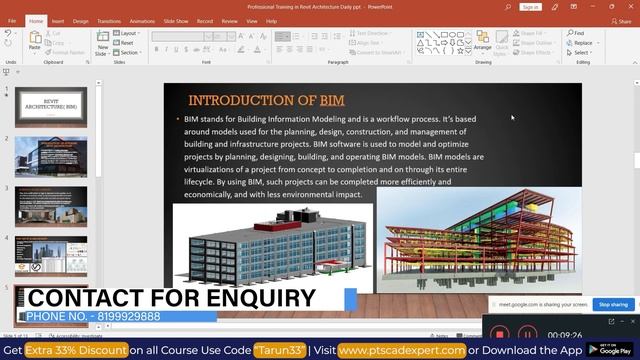
Task: Select the Rectangle shape in gallery
Action: [x=444, y=35]
